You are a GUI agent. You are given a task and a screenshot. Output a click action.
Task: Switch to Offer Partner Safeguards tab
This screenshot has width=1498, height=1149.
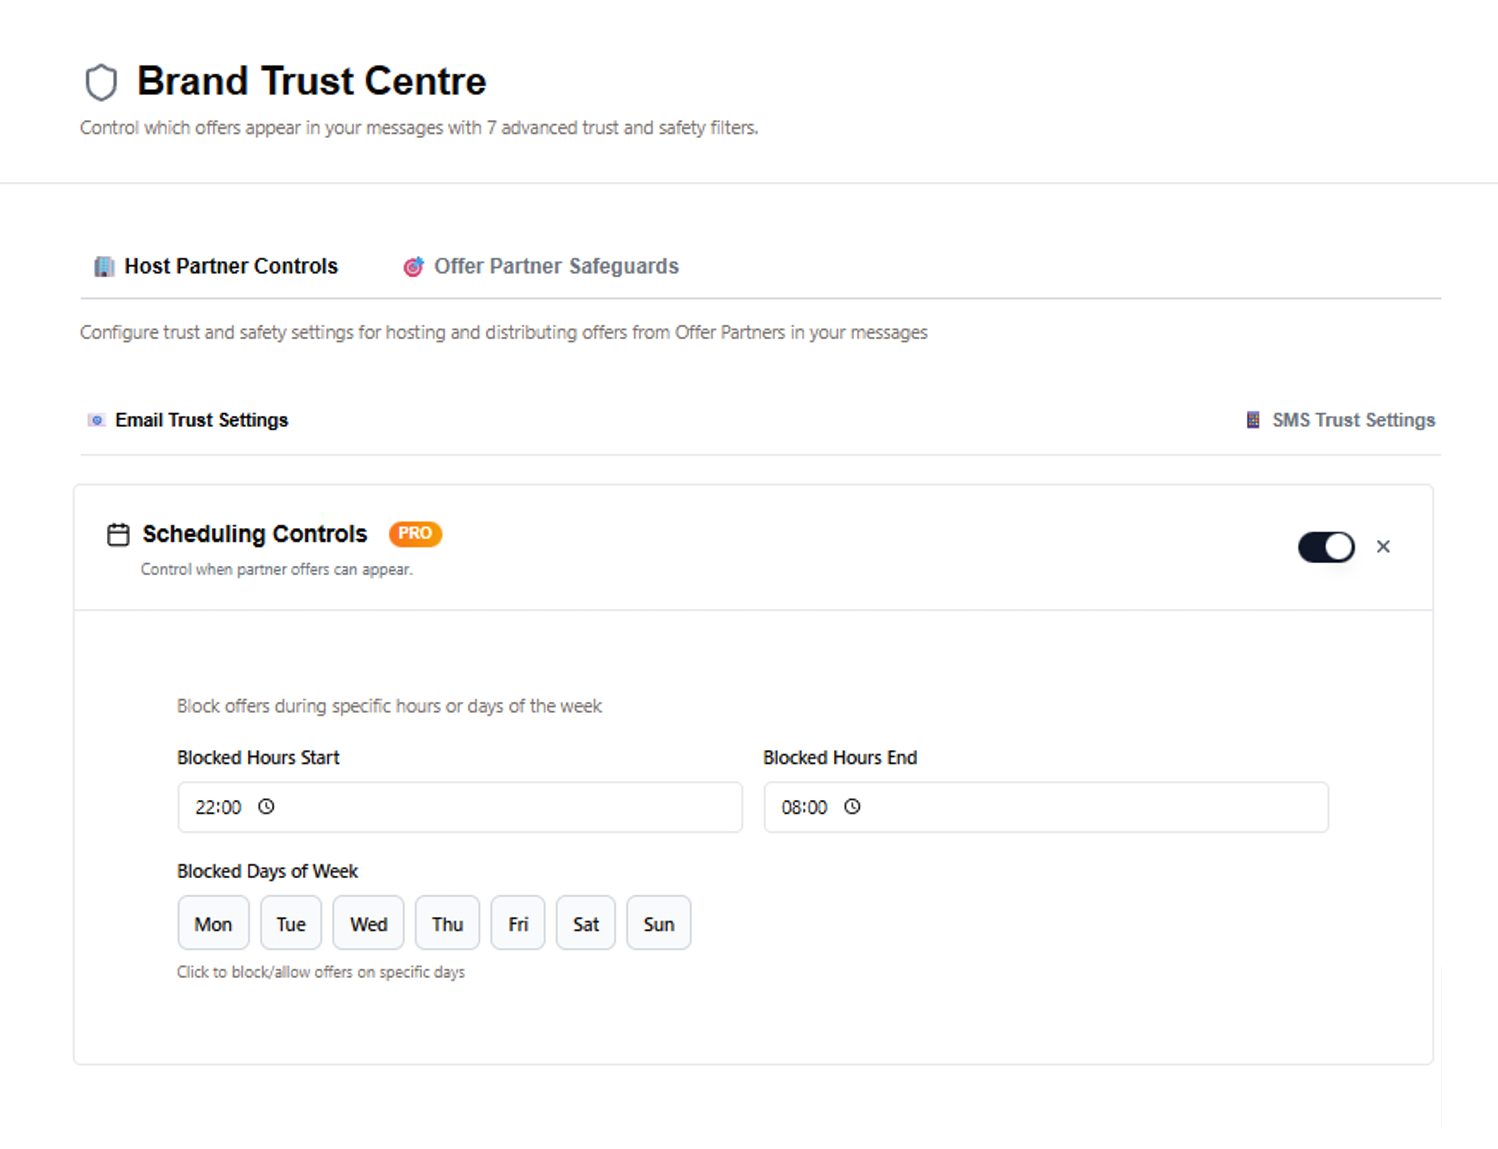(x=555, y=267)
